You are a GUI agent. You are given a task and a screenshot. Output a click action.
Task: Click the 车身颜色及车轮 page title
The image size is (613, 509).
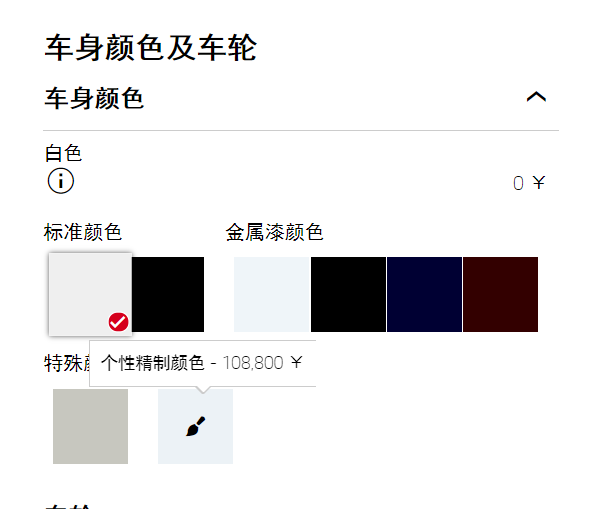(x=151, y=48)
